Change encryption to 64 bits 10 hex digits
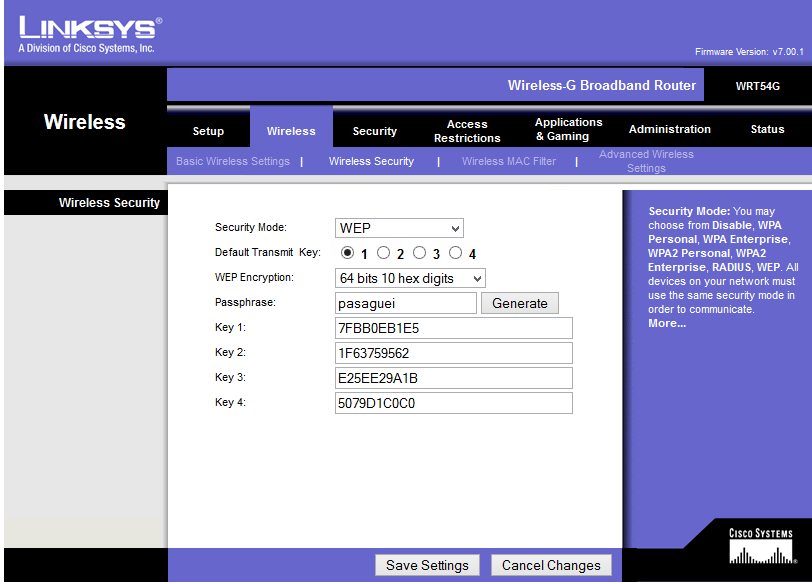812x584 pixels. pyautogui.click(x=410, y=277)
